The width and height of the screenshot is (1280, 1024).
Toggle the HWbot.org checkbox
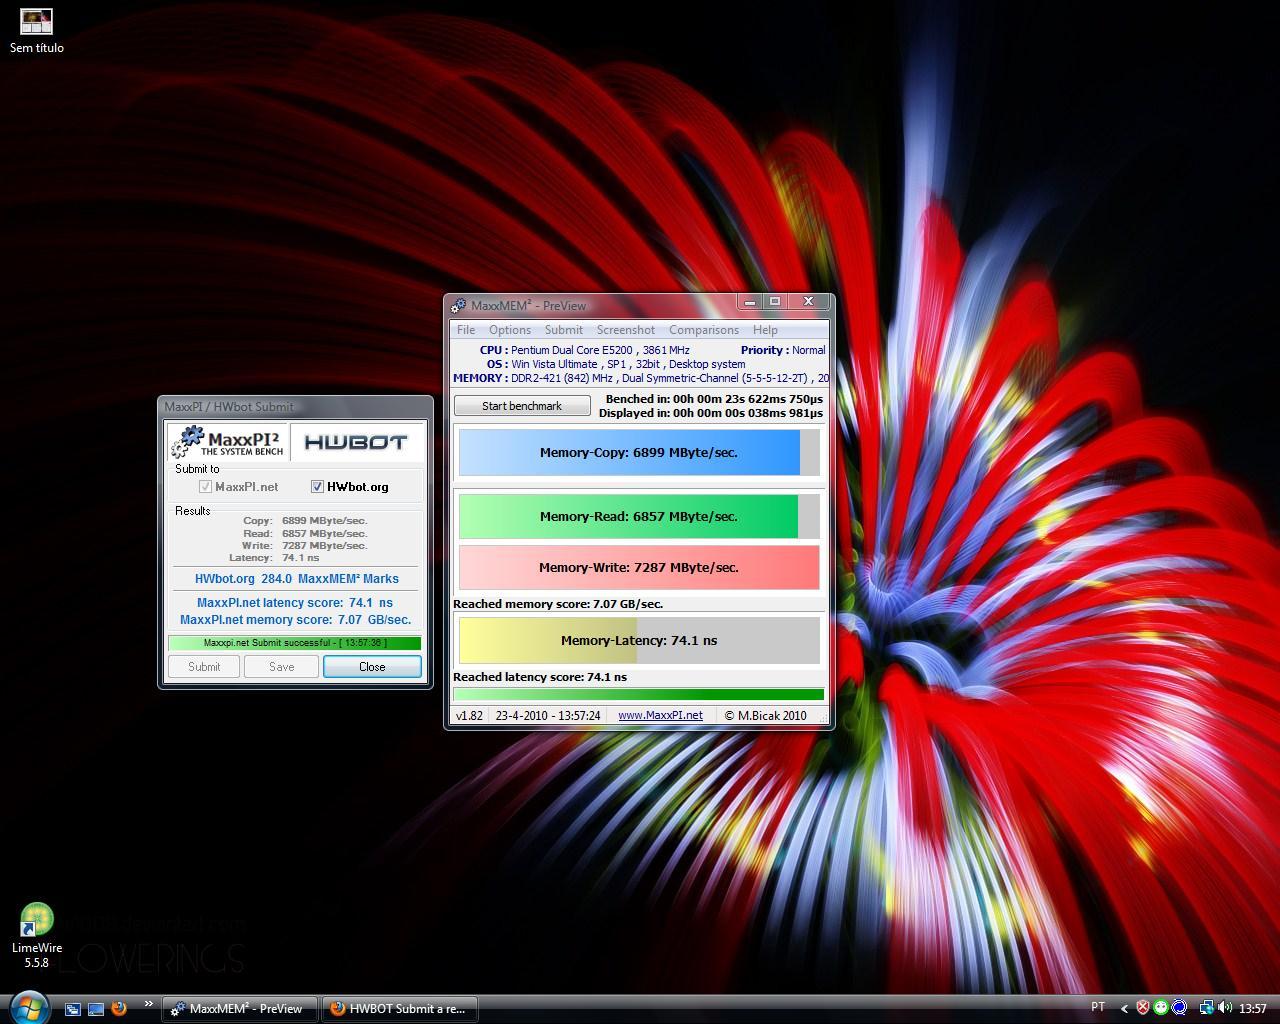pos(317,487)
